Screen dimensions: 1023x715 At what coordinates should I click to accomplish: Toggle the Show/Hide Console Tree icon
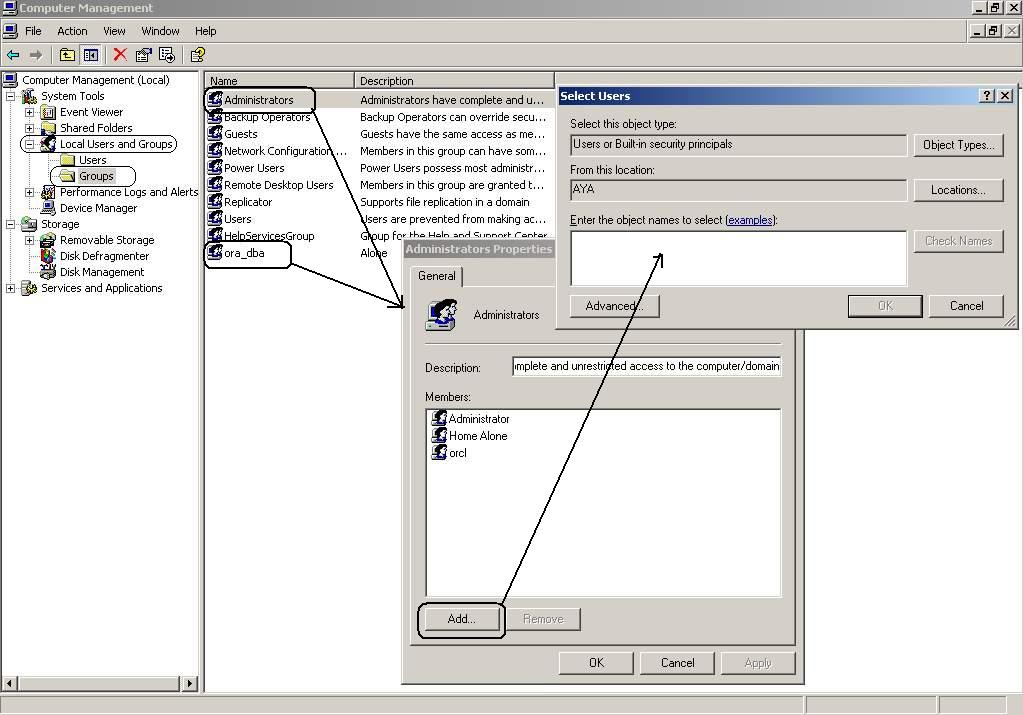[91, 55]
